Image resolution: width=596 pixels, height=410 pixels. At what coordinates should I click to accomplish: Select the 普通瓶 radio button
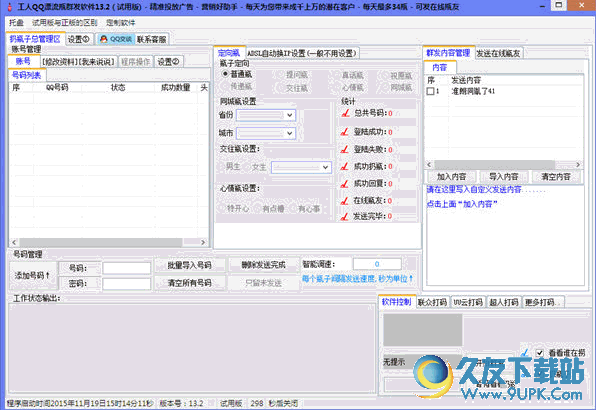pos(225,74)
